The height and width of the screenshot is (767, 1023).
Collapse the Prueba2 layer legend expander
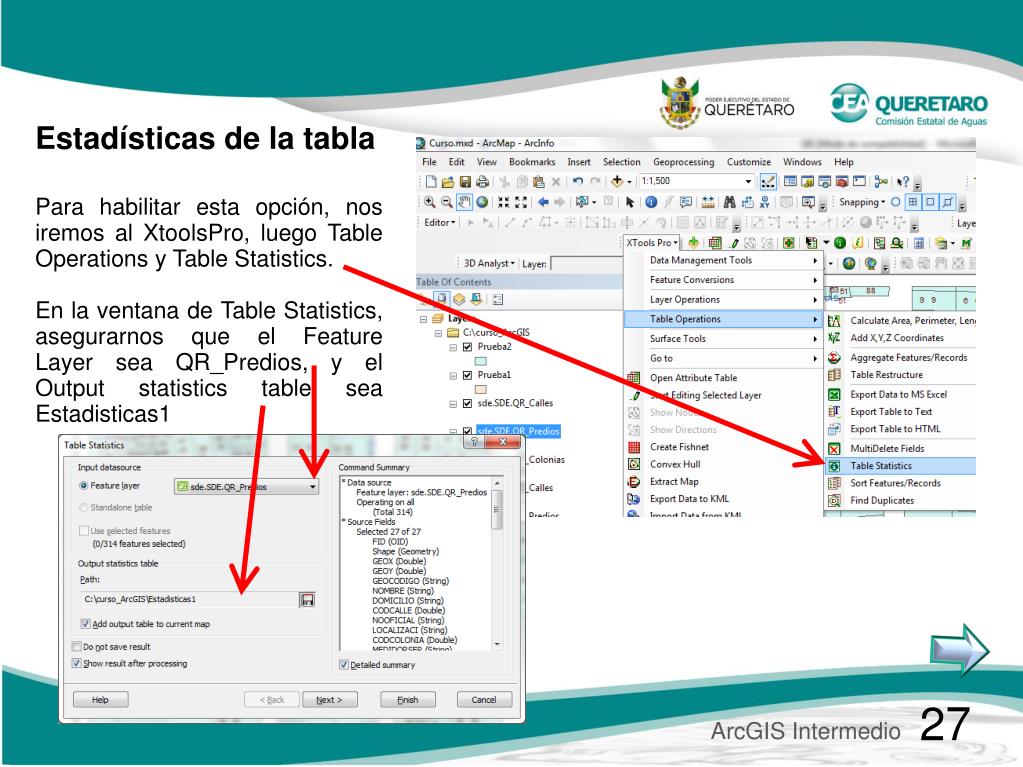pyautogui.click(x=453, y=347)
